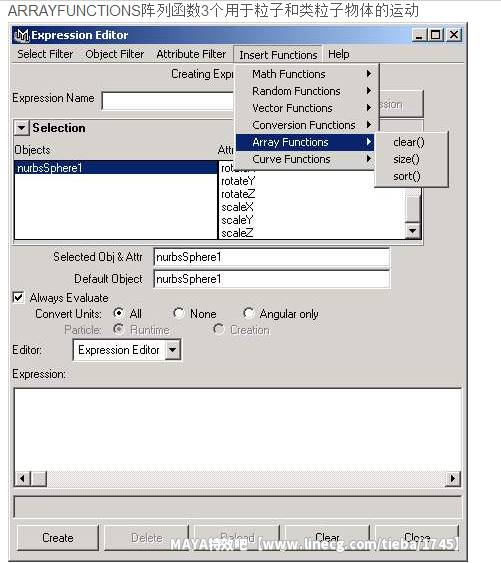Select Convert Units None radio button
Image resolution: width=501 pixels, height=563 pixels.
point(179,313)
